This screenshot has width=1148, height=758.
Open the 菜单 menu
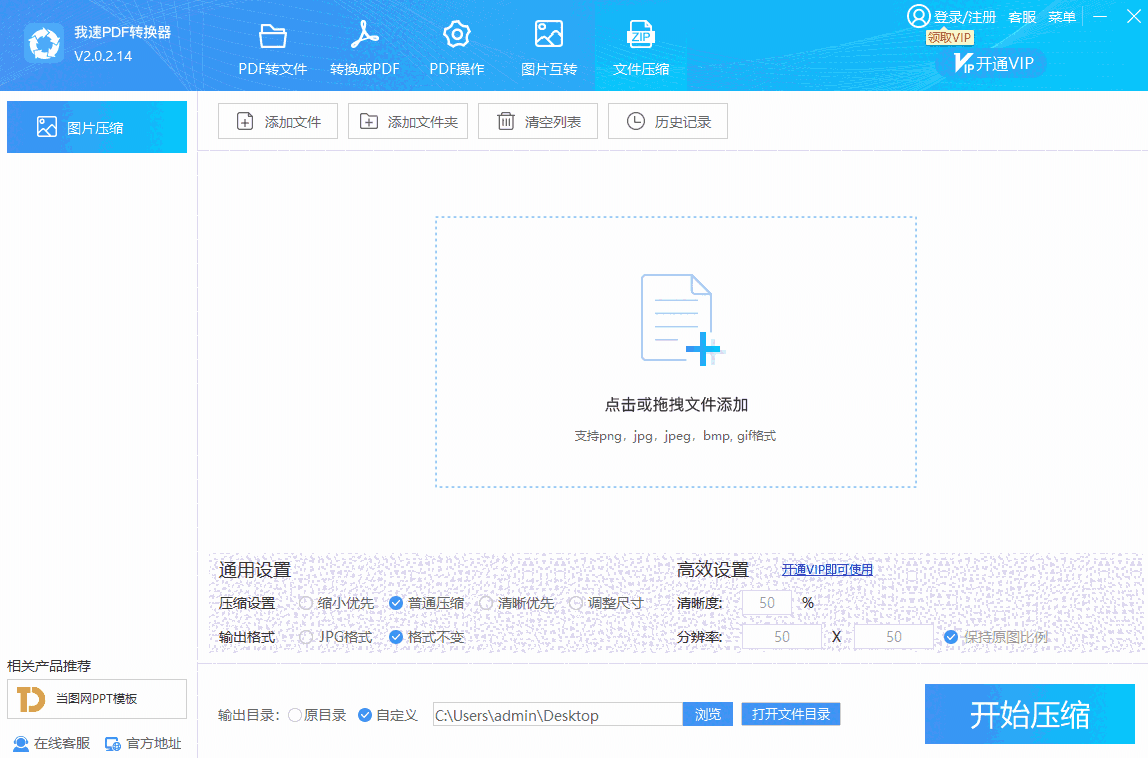(1061, 17)
